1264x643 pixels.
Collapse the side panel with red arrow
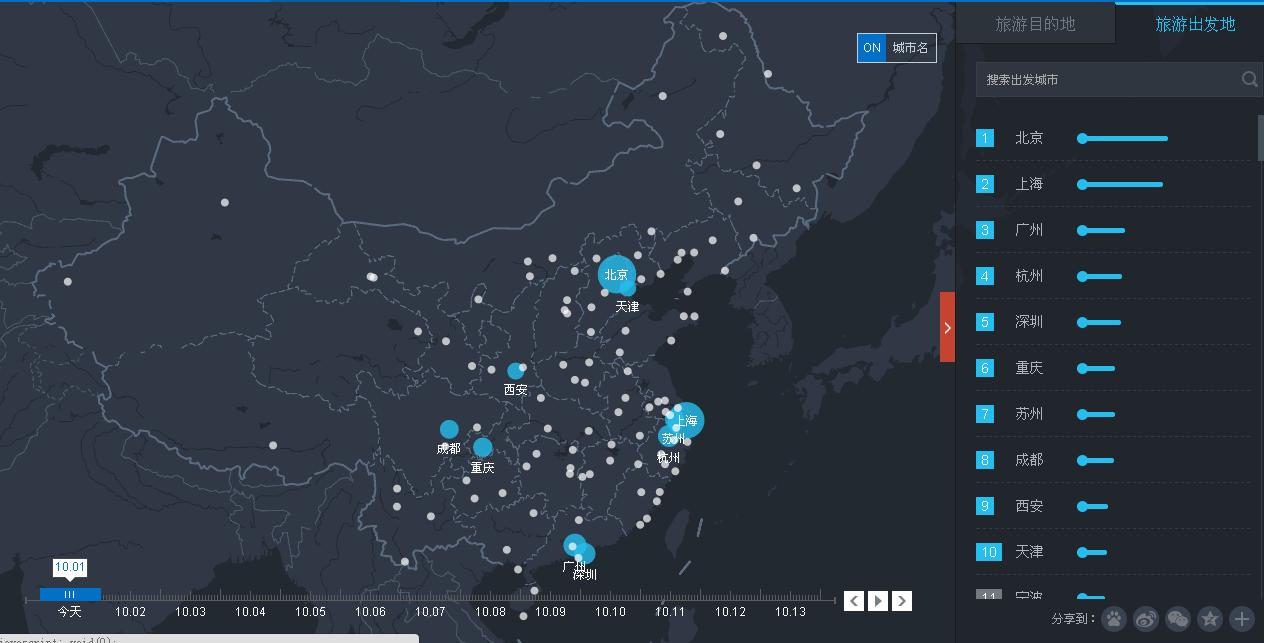coord(947,327)
